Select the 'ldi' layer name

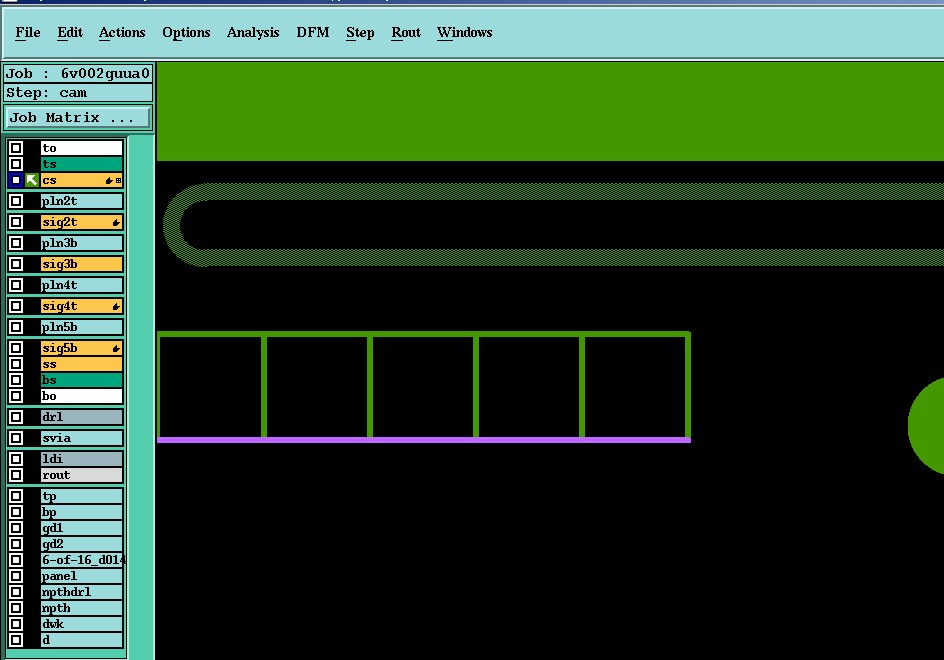(81, 459)
